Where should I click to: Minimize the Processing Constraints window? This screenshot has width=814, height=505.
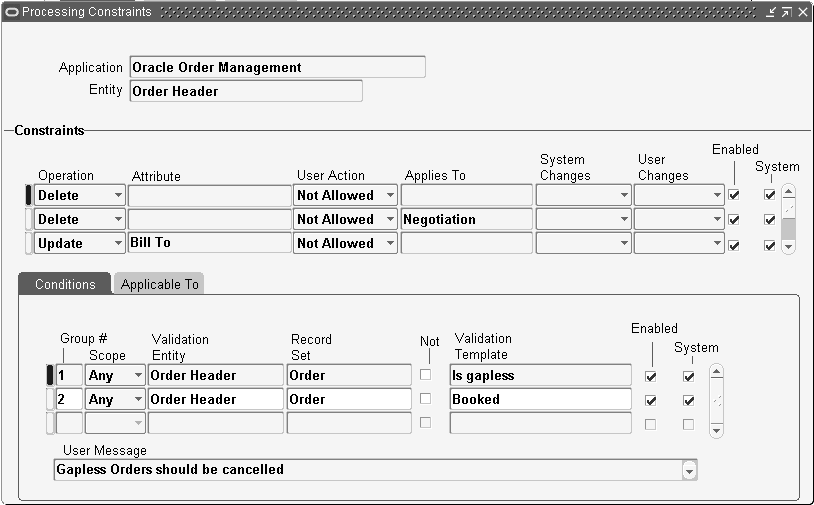pos(770,11)
